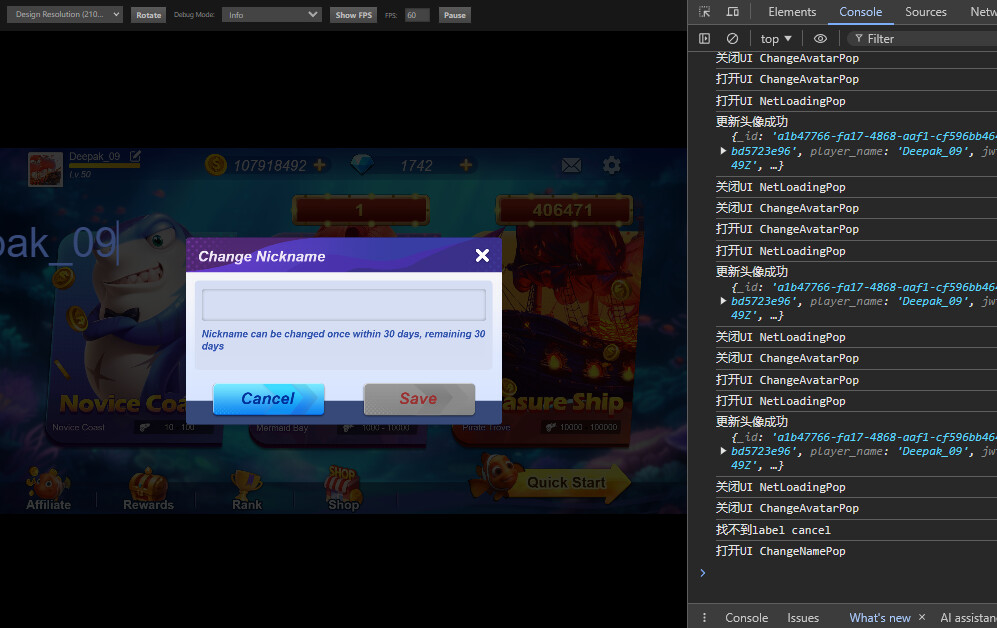Click the Rotate button
997x628 pixels.
tap(149, 15)
